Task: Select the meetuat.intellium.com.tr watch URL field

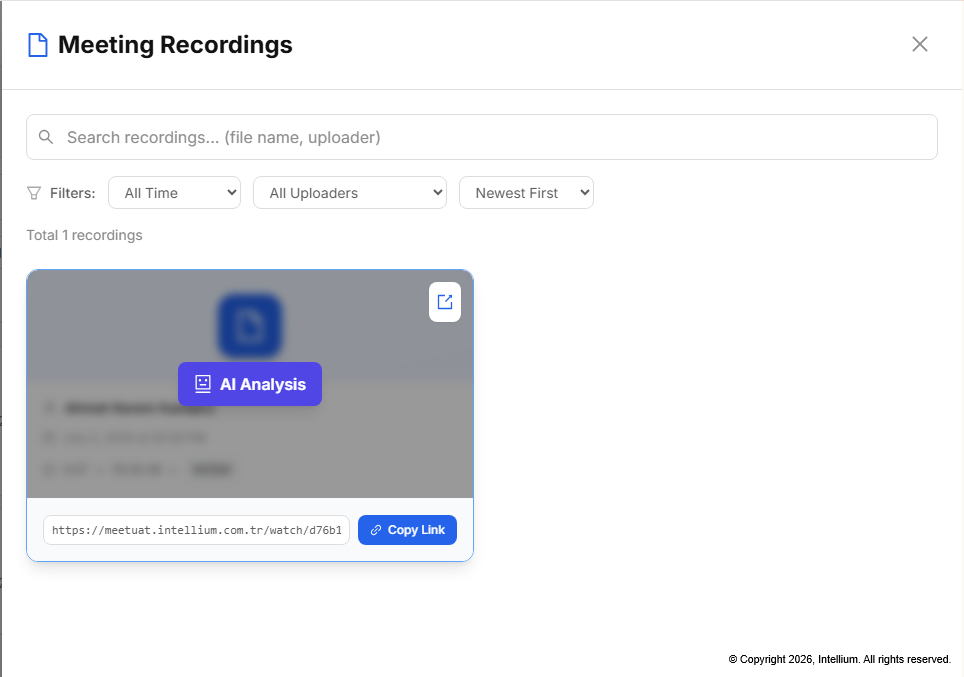Action: (196, 530)
